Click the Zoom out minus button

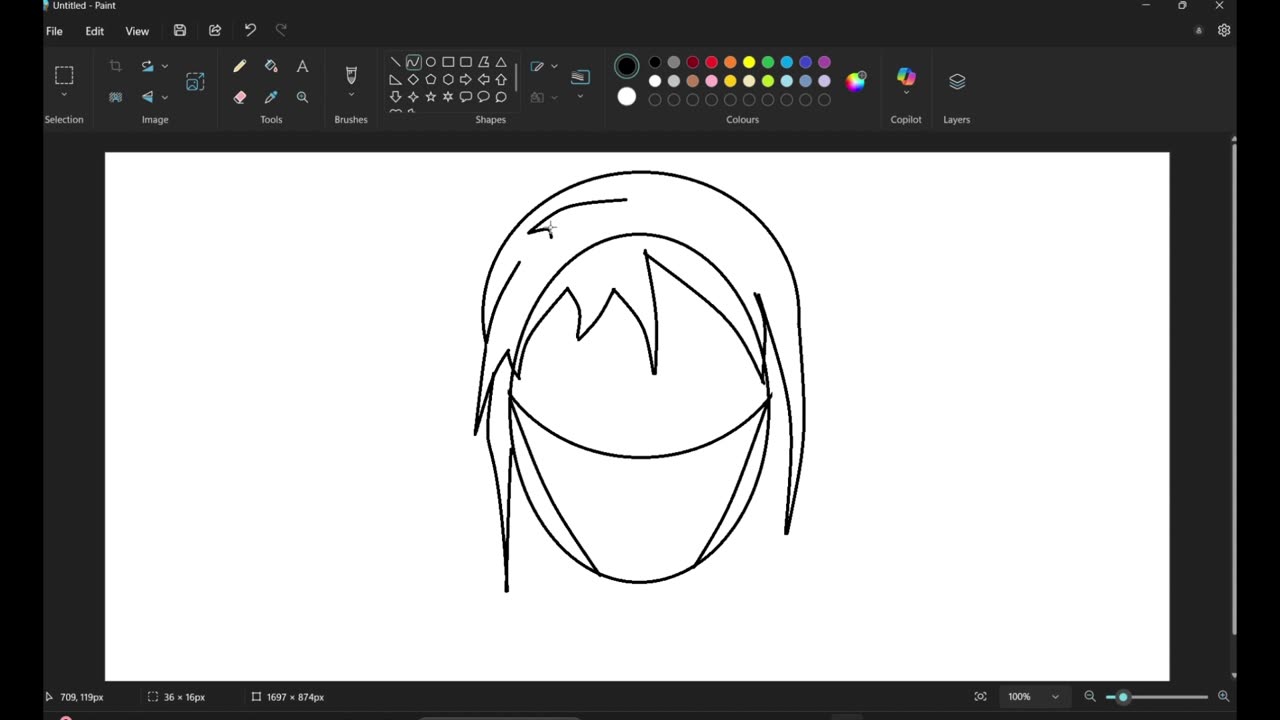[1090, 697]
